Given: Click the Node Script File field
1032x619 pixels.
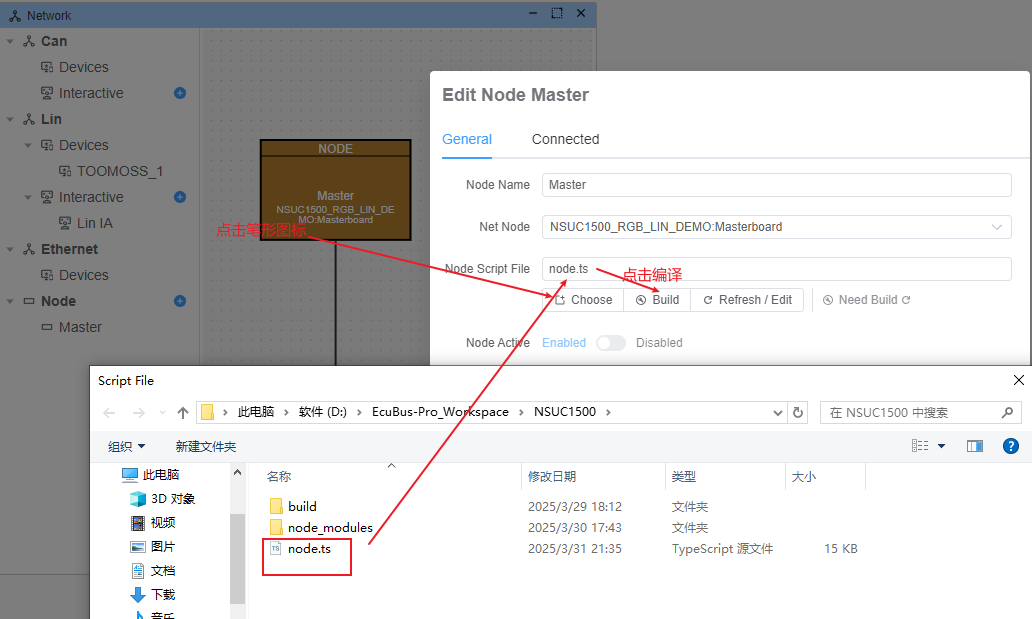Looking at the screenshot, I should coord(777,269).
